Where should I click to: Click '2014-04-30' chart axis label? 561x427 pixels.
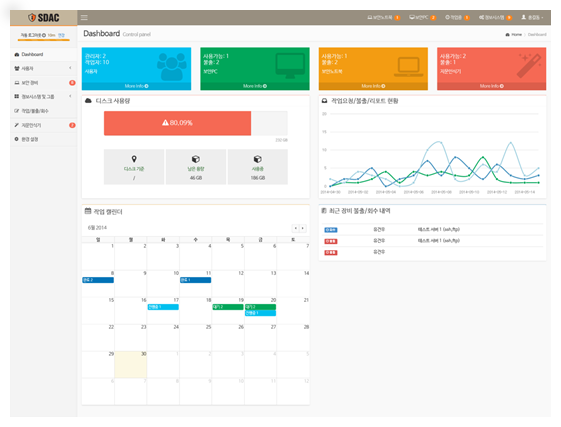click(x=330, y=192)
